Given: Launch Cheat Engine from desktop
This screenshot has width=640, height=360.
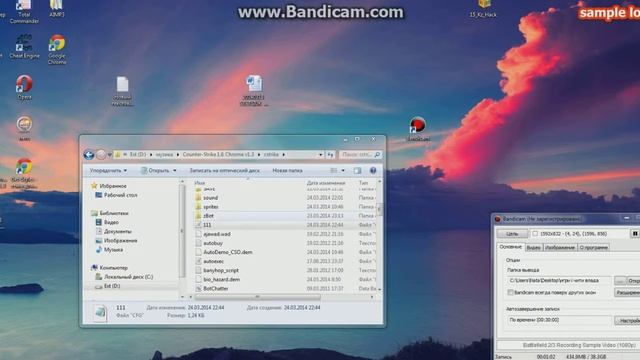Looking at the screenshot, I should click(24, 47).
